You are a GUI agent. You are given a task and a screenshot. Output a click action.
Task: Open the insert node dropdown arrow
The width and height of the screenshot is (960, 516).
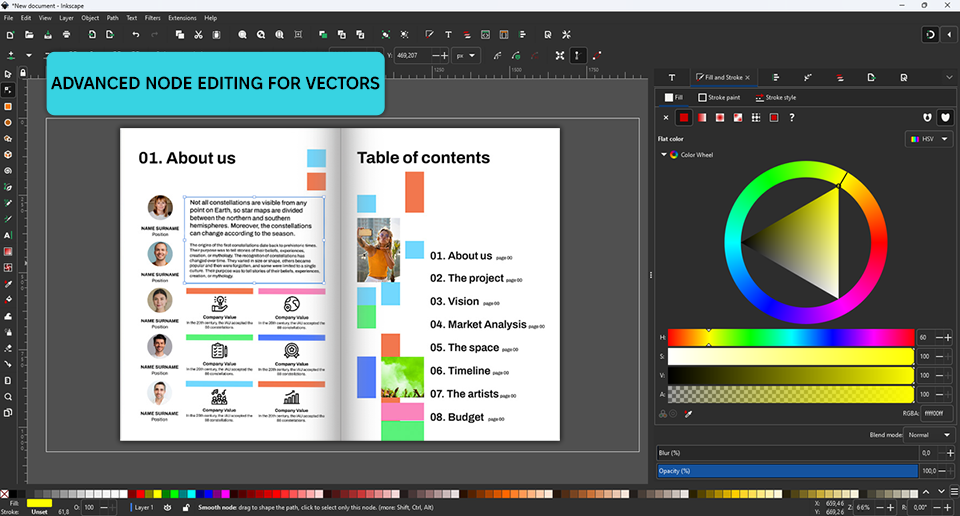[x=29, y=56]
